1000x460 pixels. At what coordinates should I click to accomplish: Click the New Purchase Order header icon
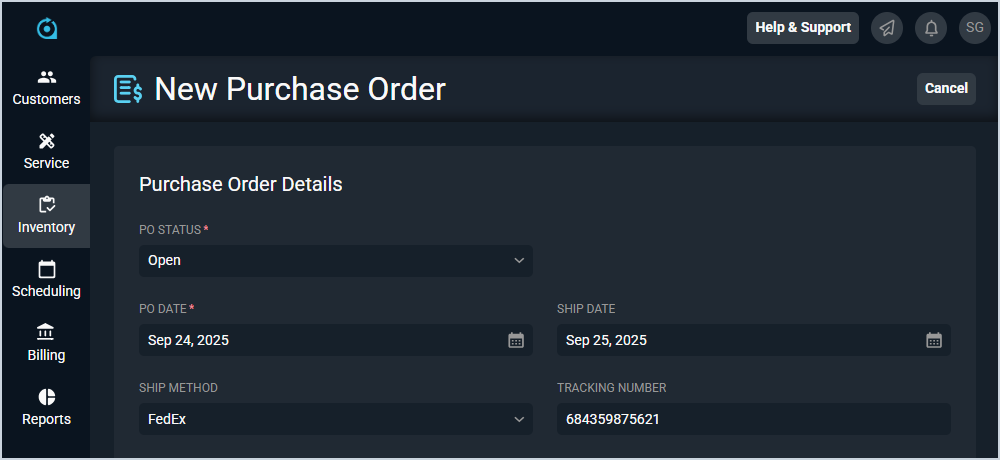tap(128, 89)
